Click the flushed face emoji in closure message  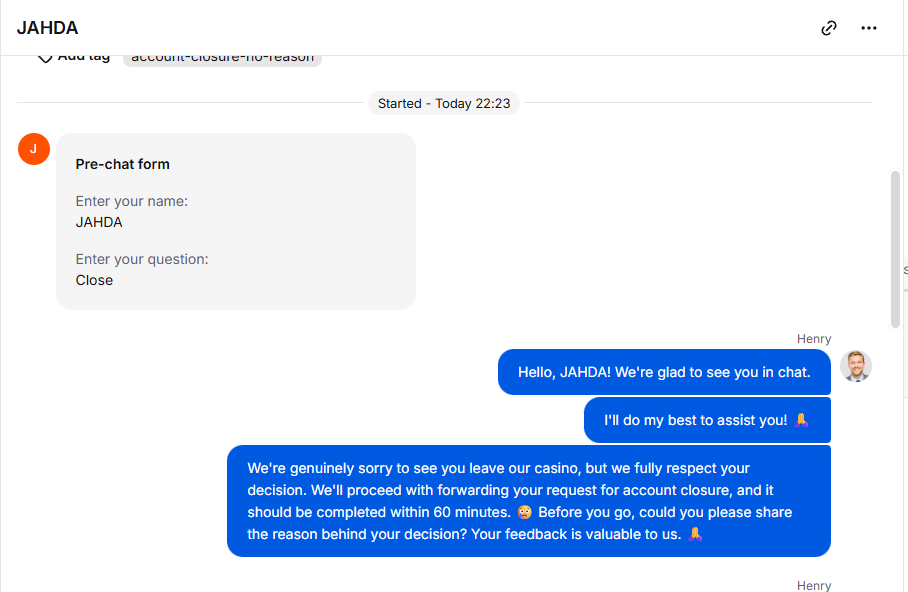(525, 512)
